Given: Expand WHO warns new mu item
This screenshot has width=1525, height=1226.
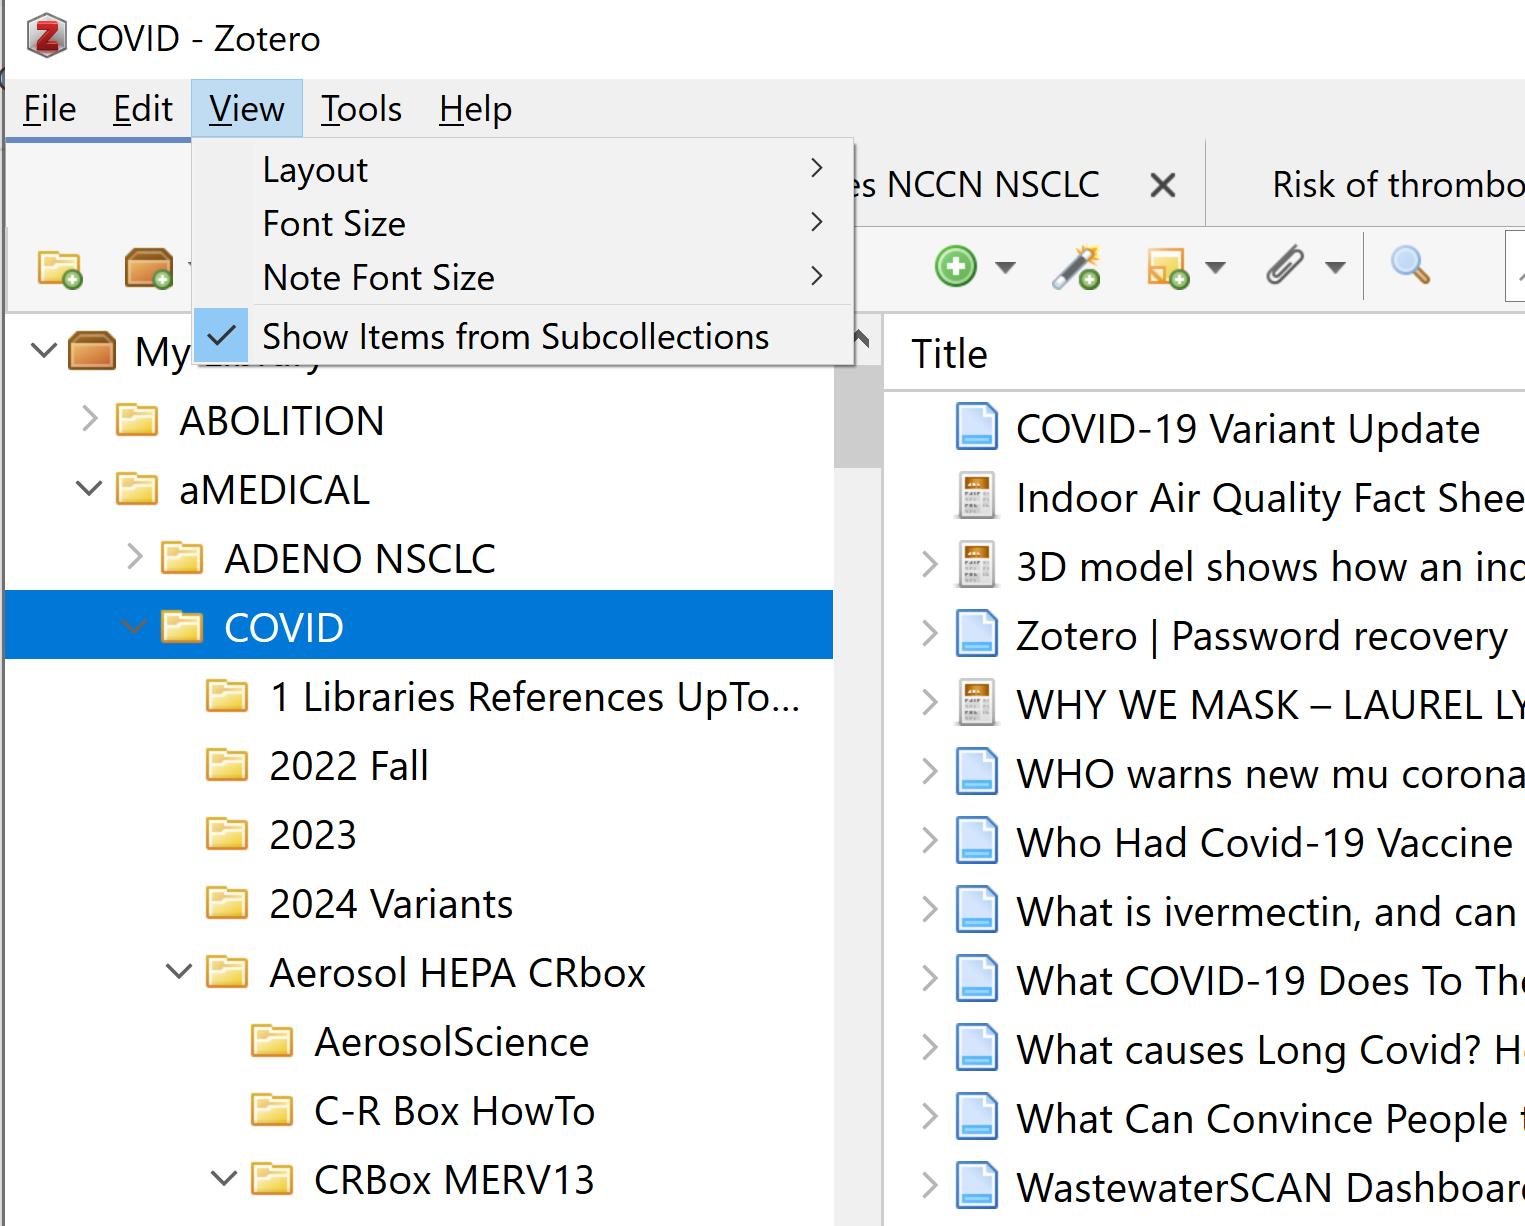Looking at the screenshot, I should (x=930, y=772).
